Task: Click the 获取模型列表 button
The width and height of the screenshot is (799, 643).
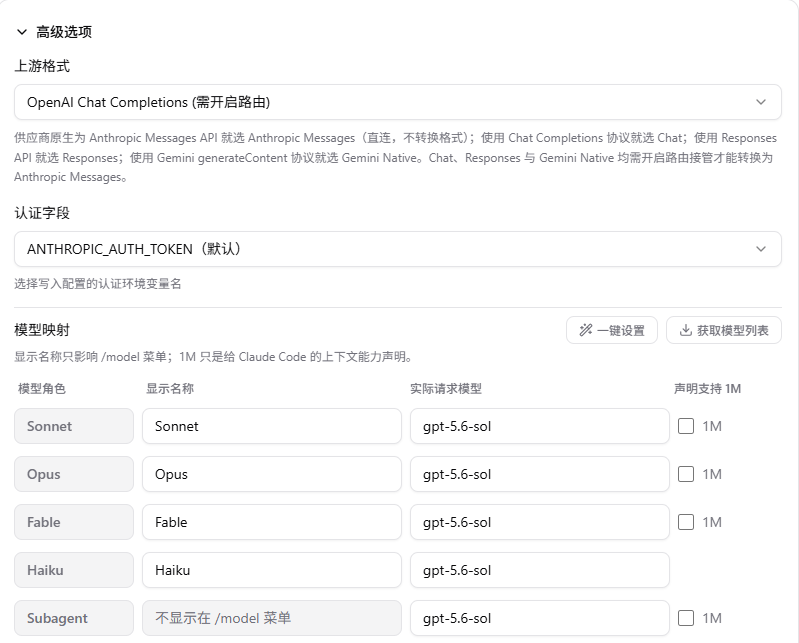Action: [x=724, y=330]
